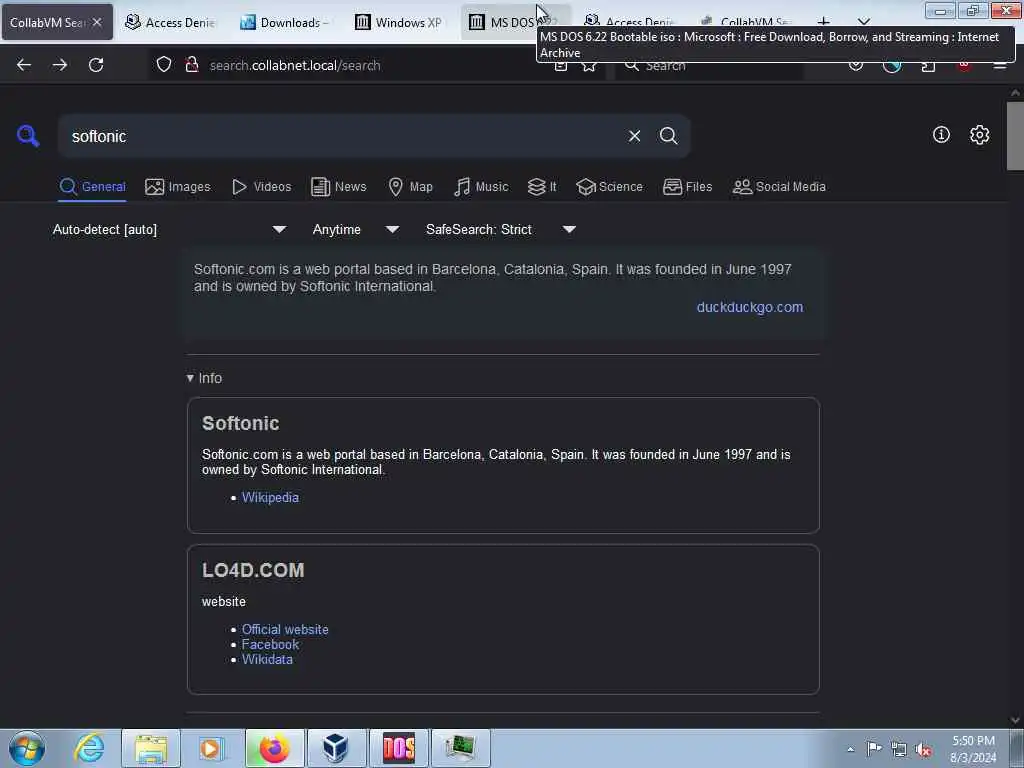Click the Softonic info card heading

[240, 423]
